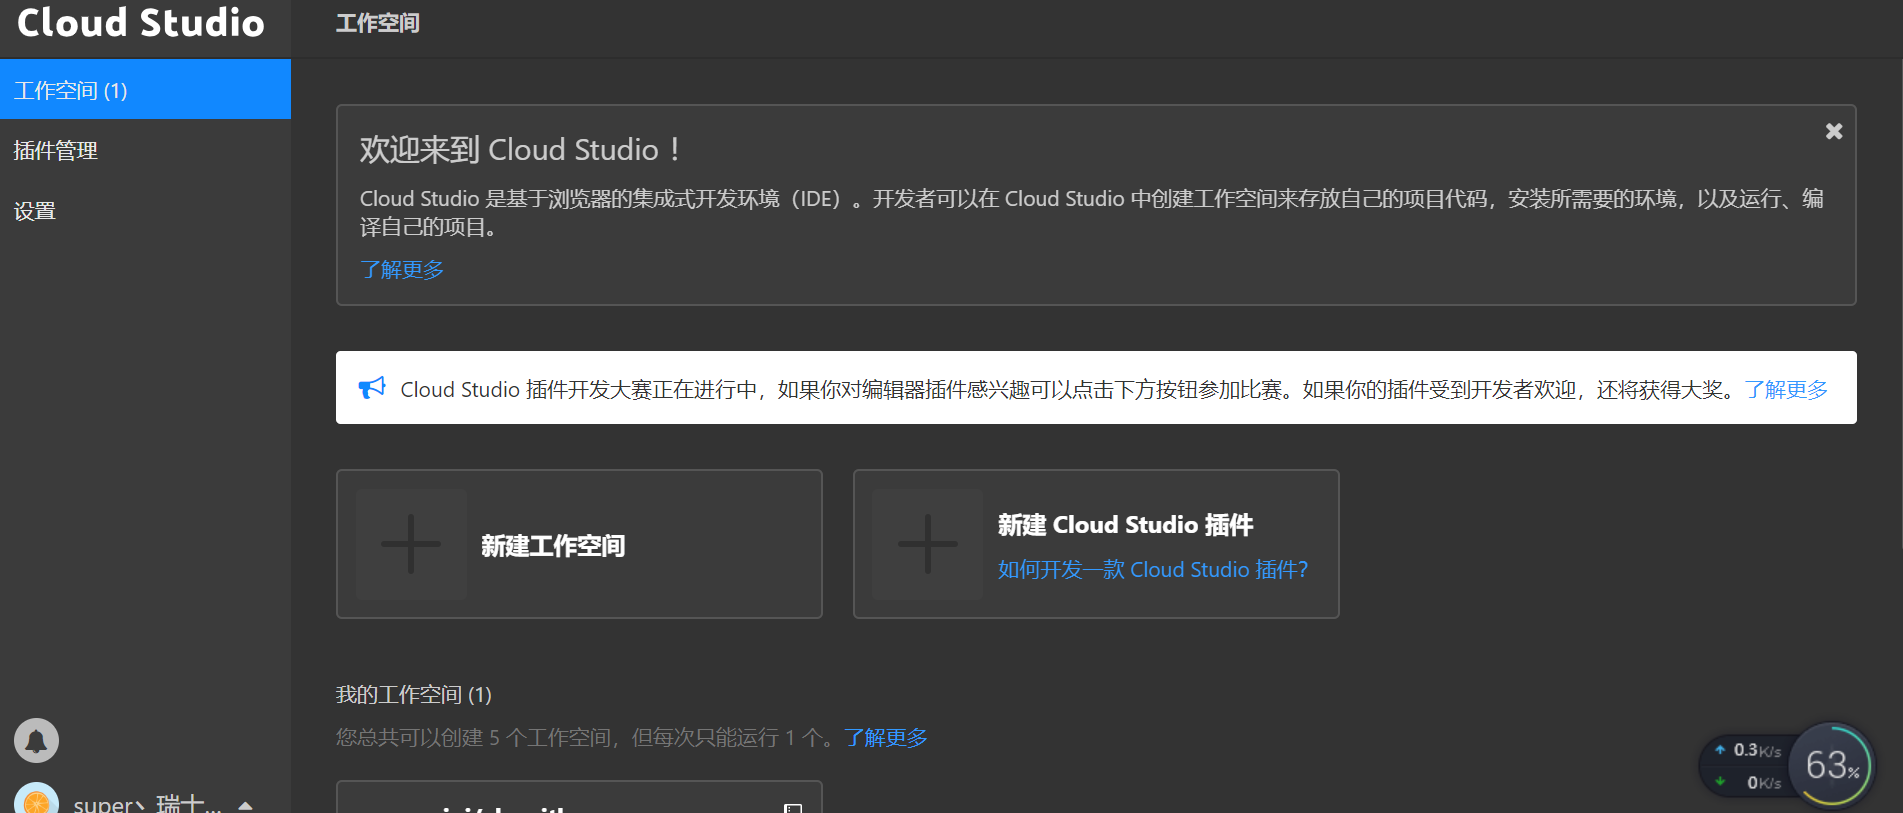Click the 新建工作空间 card

(579, 544)
